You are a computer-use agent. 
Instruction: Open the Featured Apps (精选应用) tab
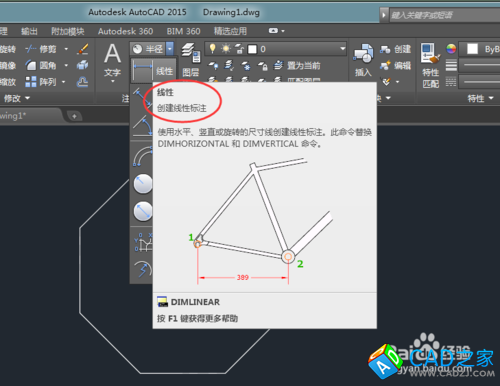pyautogui.click(x=230, y=31)
